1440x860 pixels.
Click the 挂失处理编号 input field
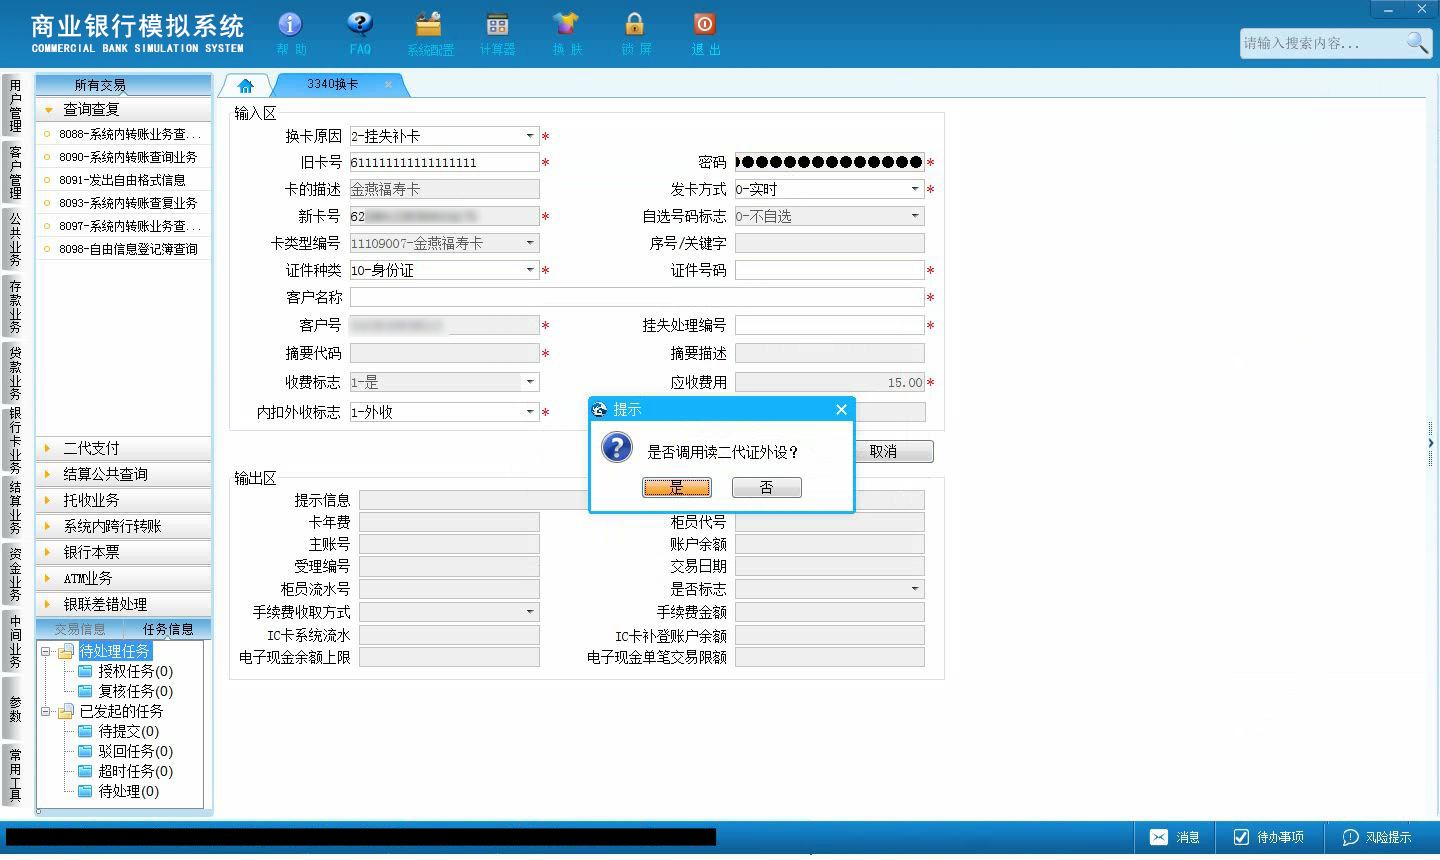coord(829,325)
